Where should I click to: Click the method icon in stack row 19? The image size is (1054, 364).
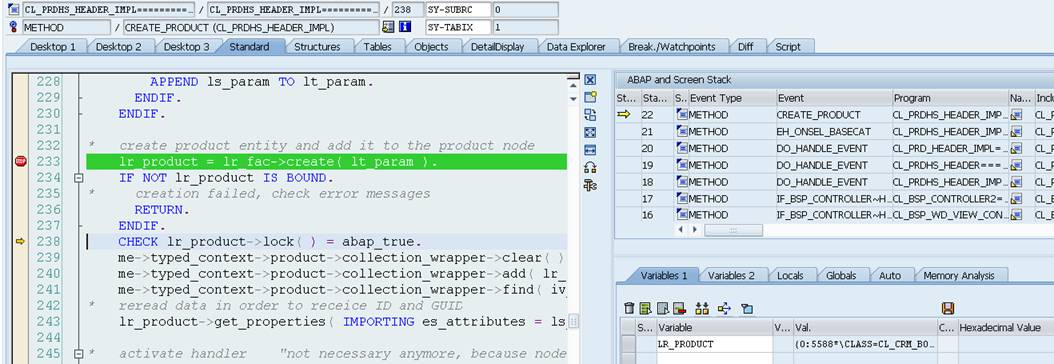coord(682,165)
